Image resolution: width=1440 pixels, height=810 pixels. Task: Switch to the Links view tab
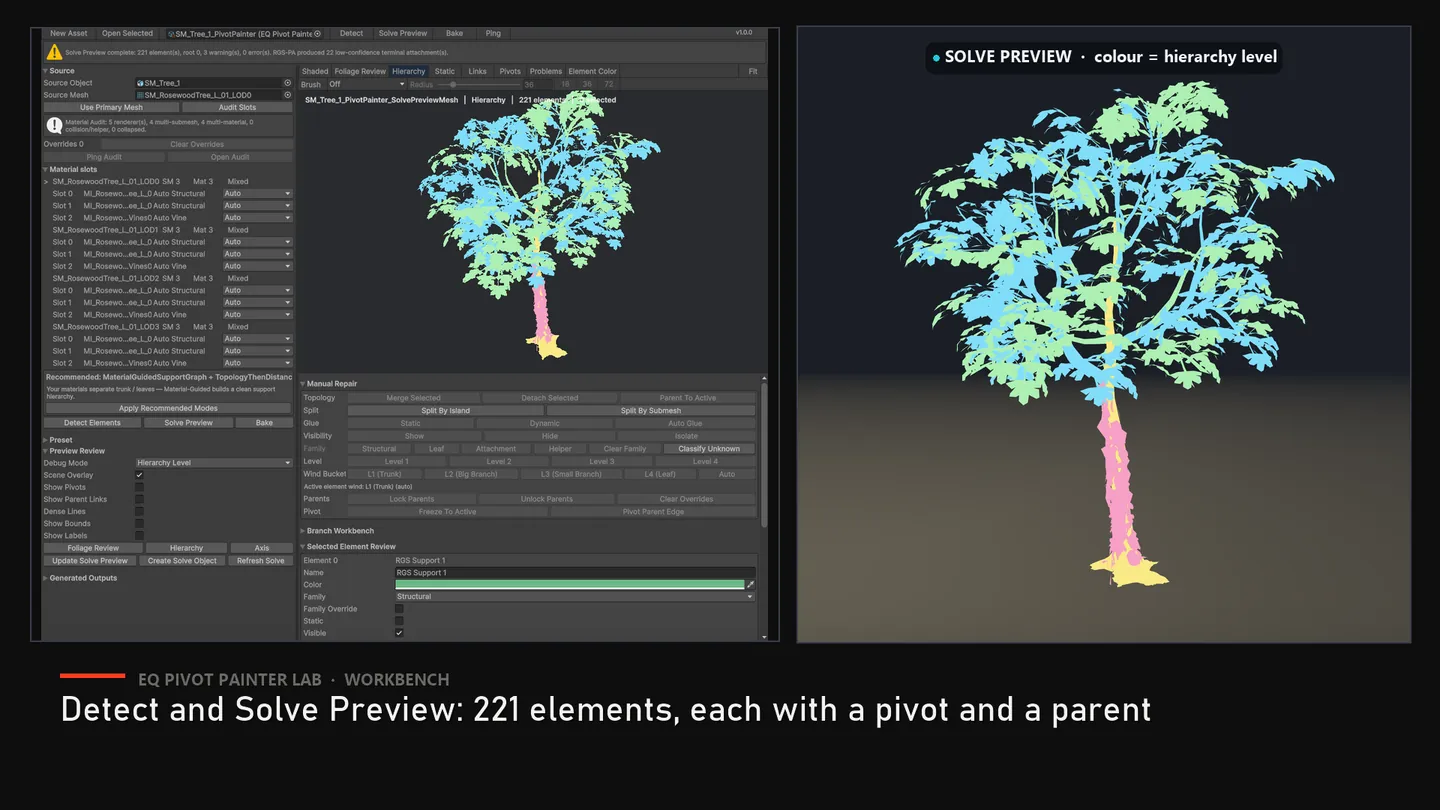pyautogui.click(x=478, y=71)
